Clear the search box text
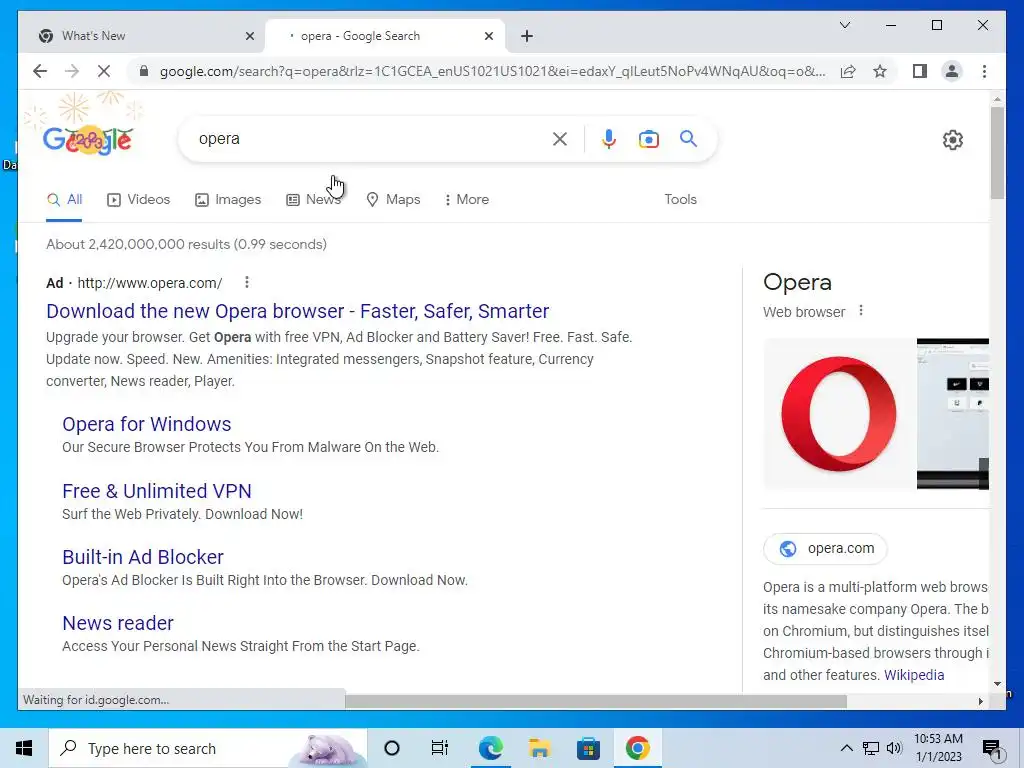This screenshot has width=1024, height=768. click(x=560, y=139)
